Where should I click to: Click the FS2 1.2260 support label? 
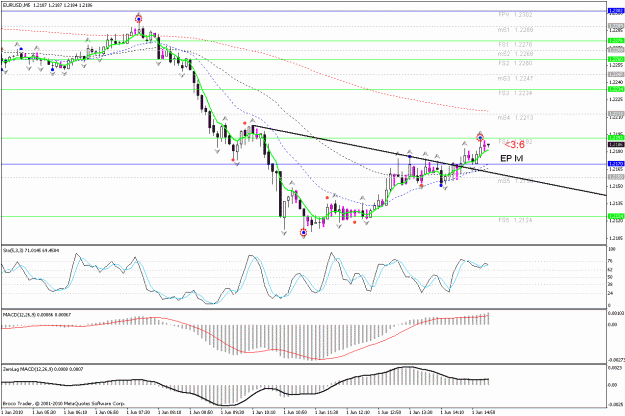[x=515, y=63]
